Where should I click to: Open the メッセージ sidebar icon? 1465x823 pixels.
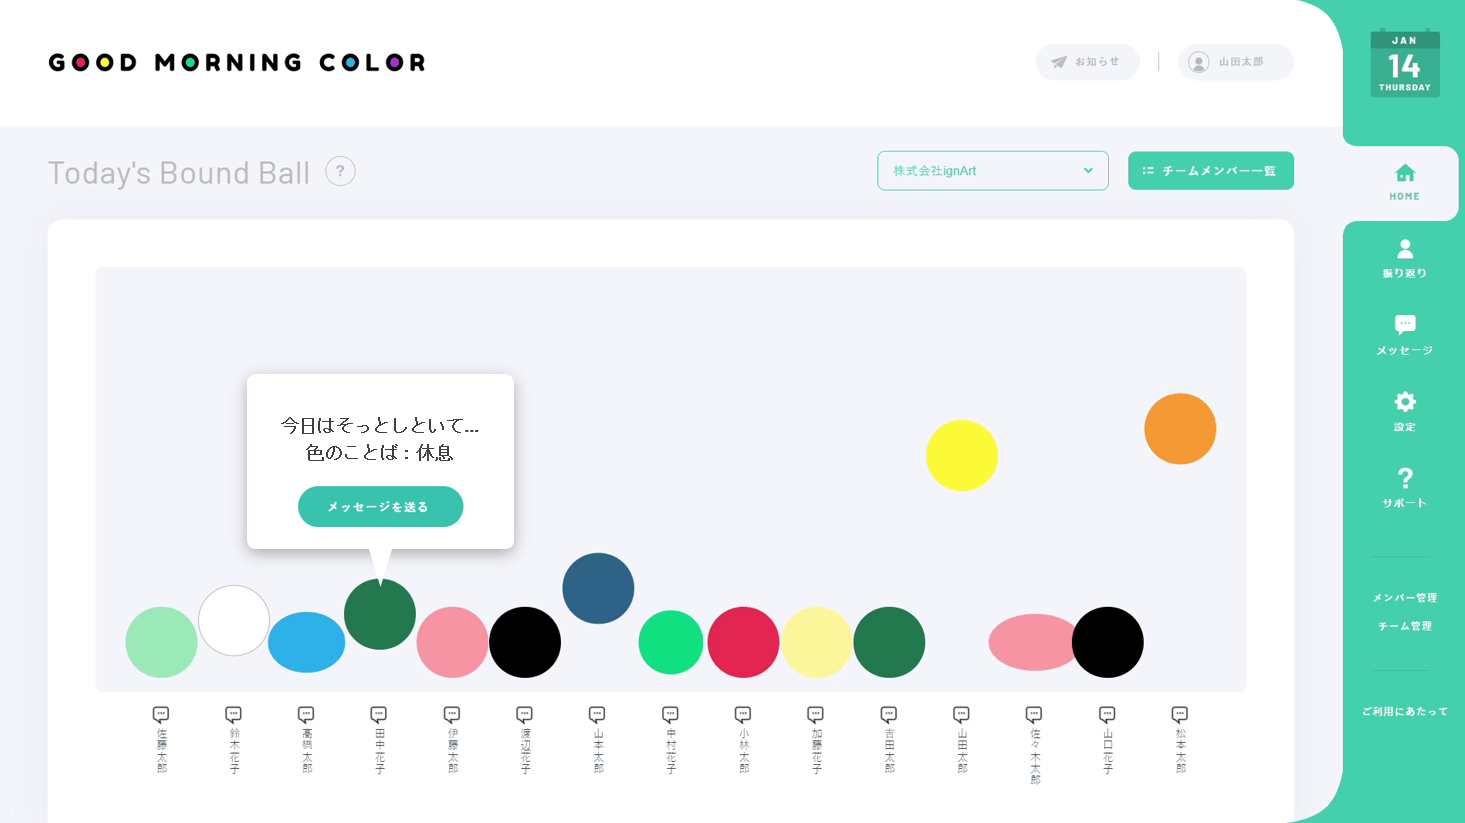[1404, 325]
